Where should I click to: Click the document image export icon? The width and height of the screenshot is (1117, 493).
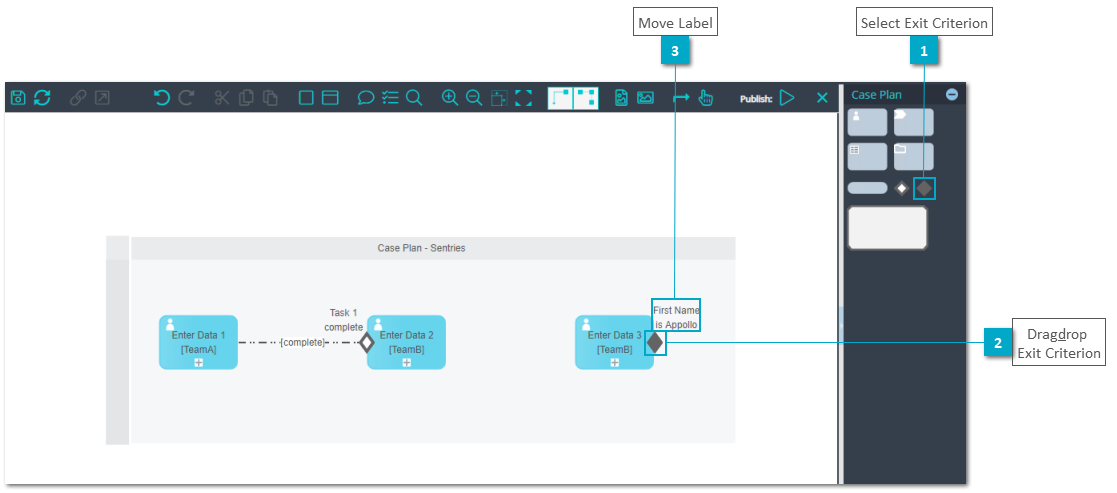(621, 98)
